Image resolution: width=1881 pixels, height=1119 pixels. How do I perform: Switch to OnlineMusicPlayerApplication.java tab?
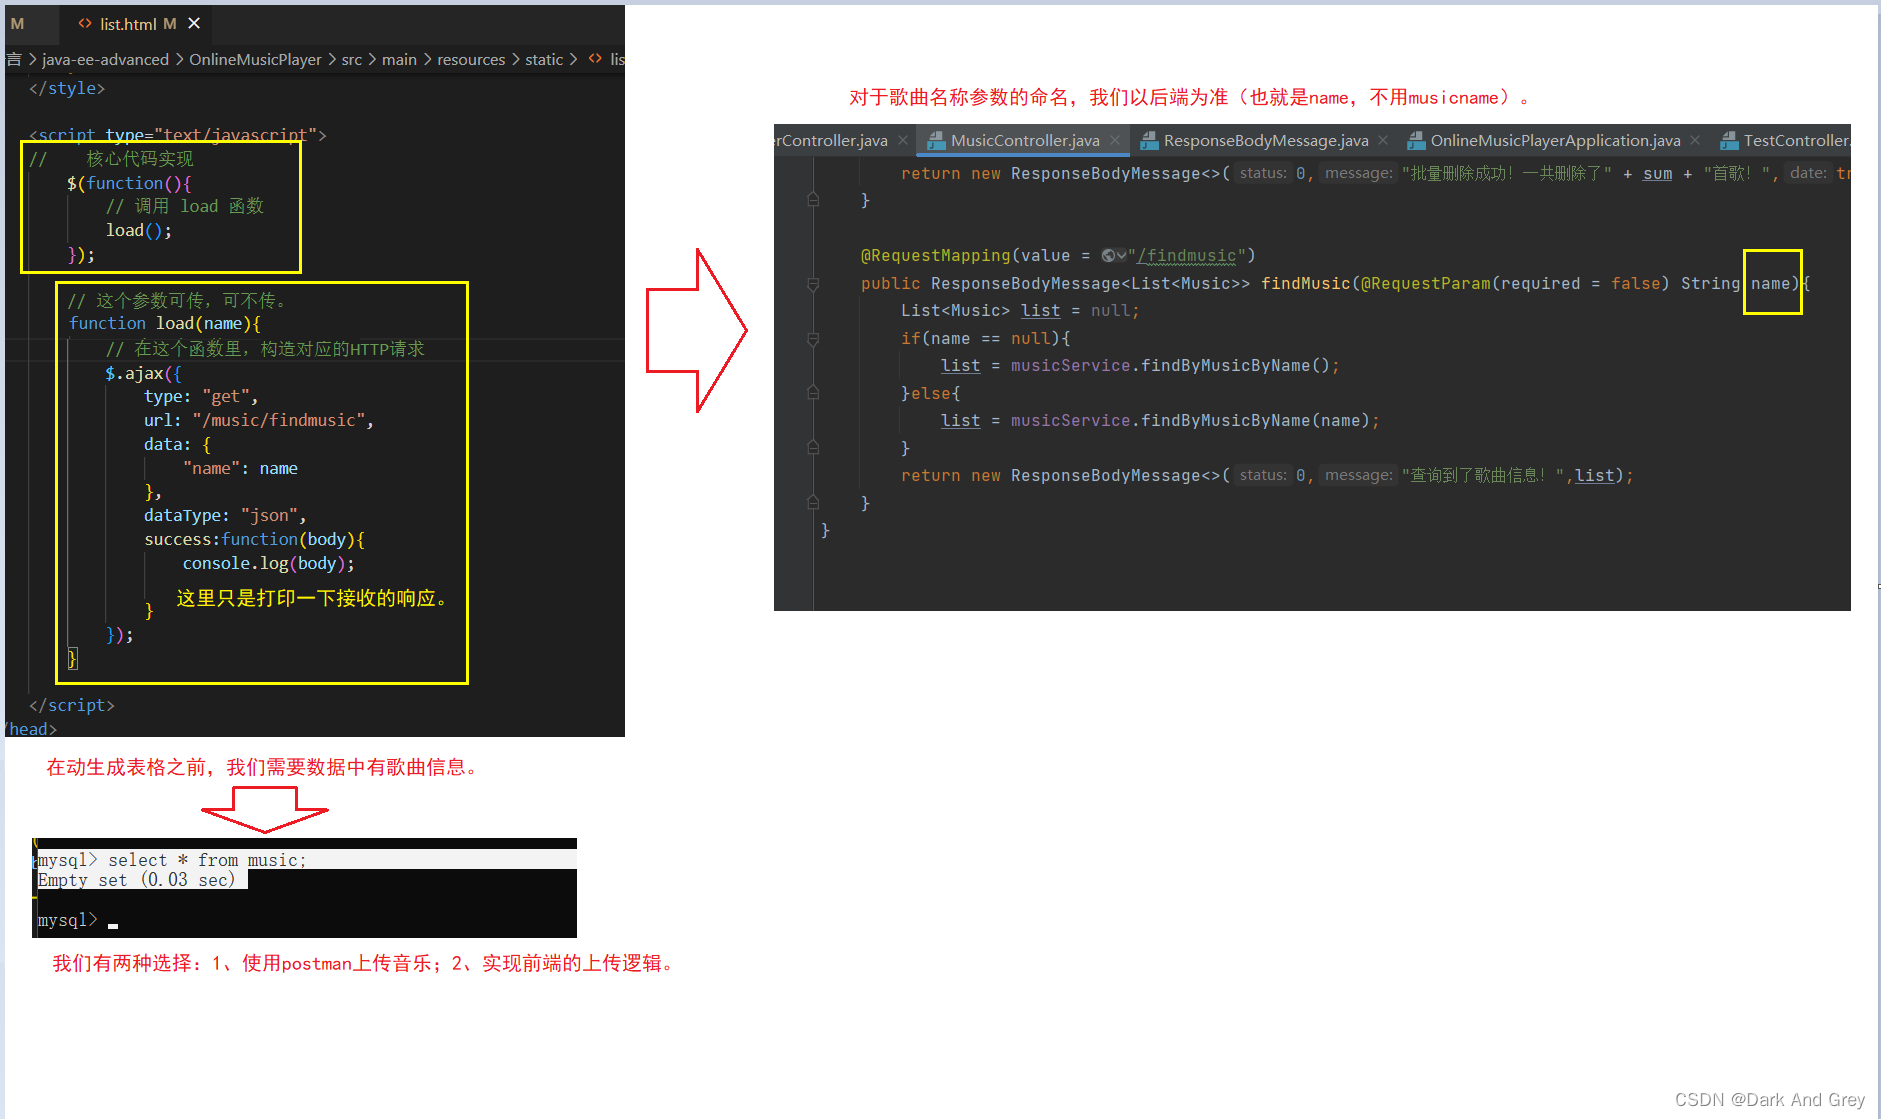[x=1555, y=141]
